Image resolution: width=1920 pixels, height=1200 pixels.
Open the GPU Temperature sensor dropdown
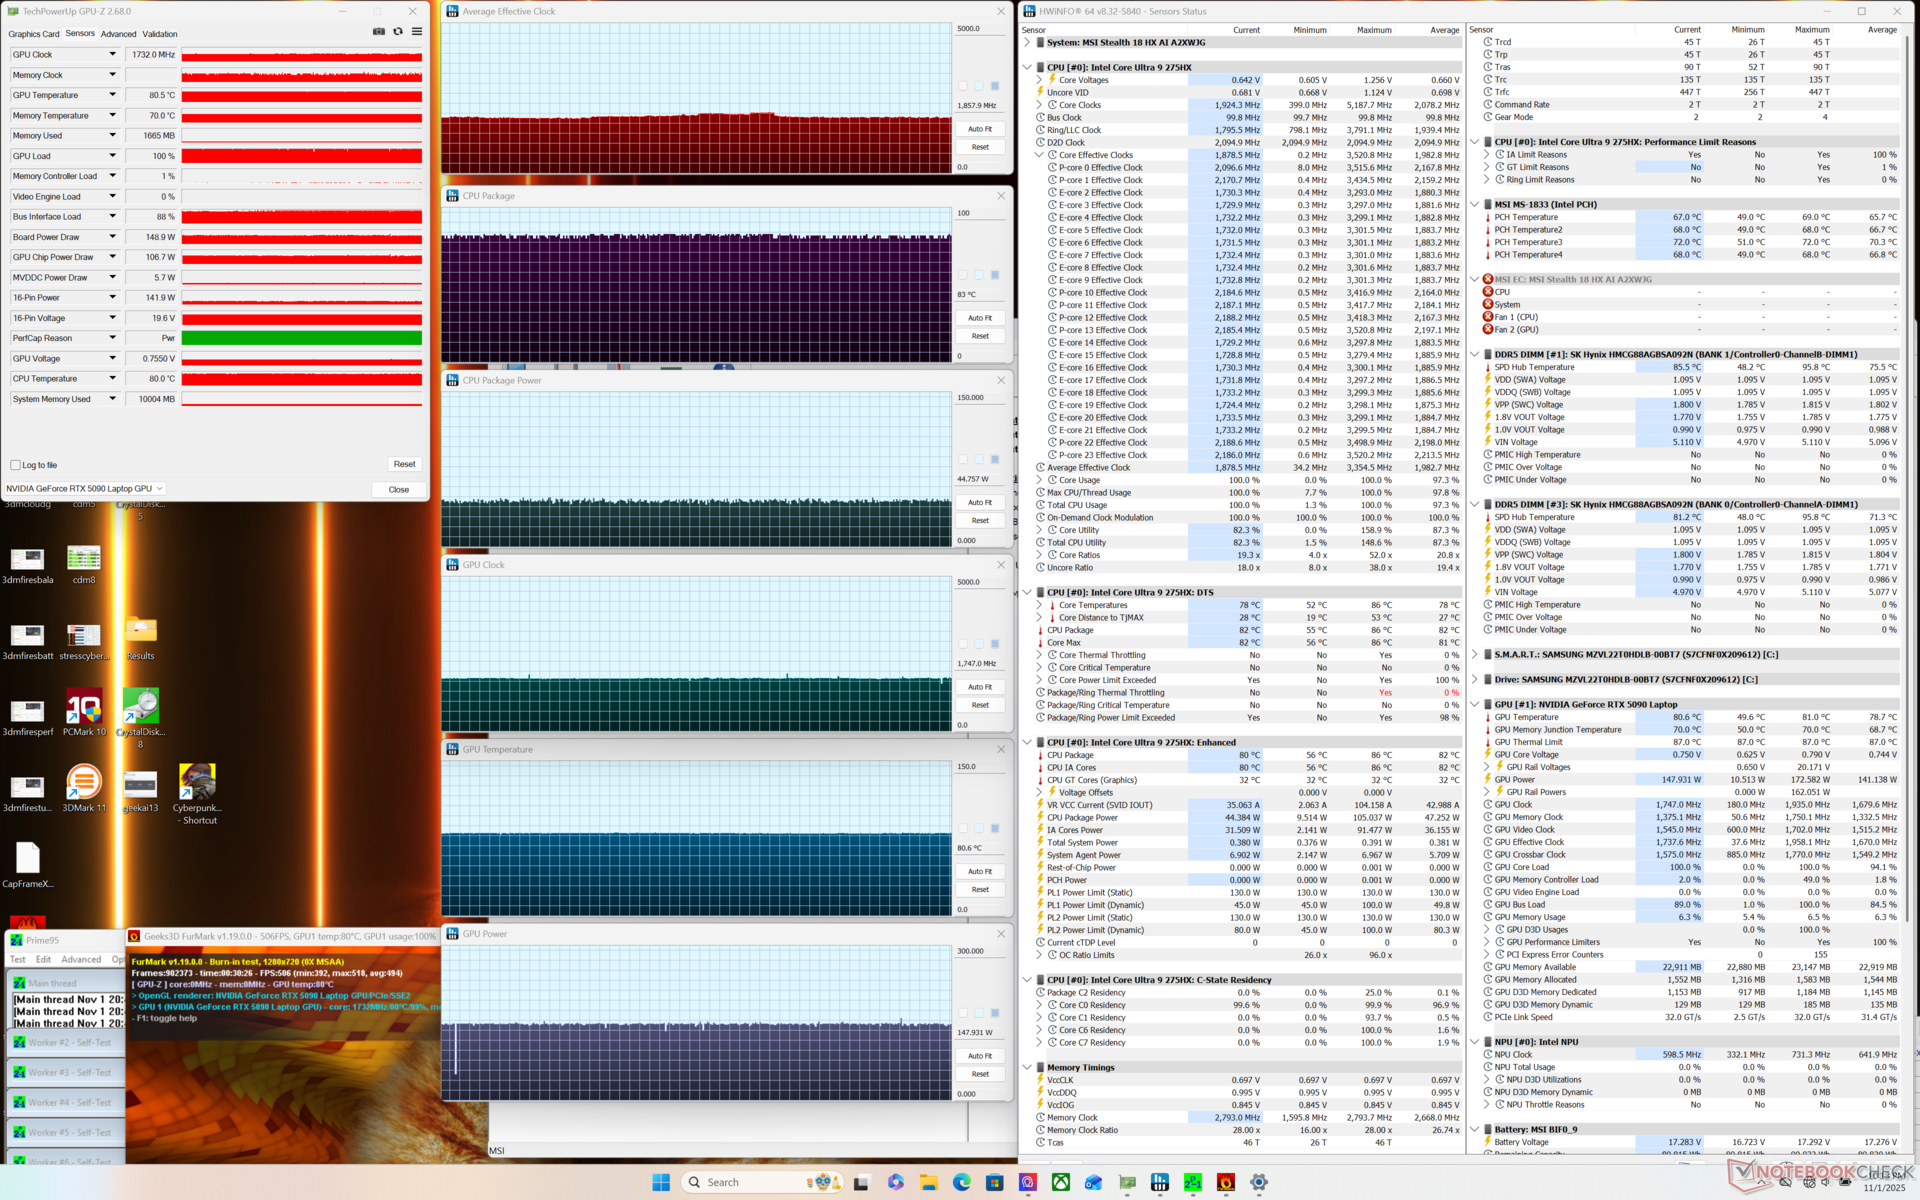[112, 95]
